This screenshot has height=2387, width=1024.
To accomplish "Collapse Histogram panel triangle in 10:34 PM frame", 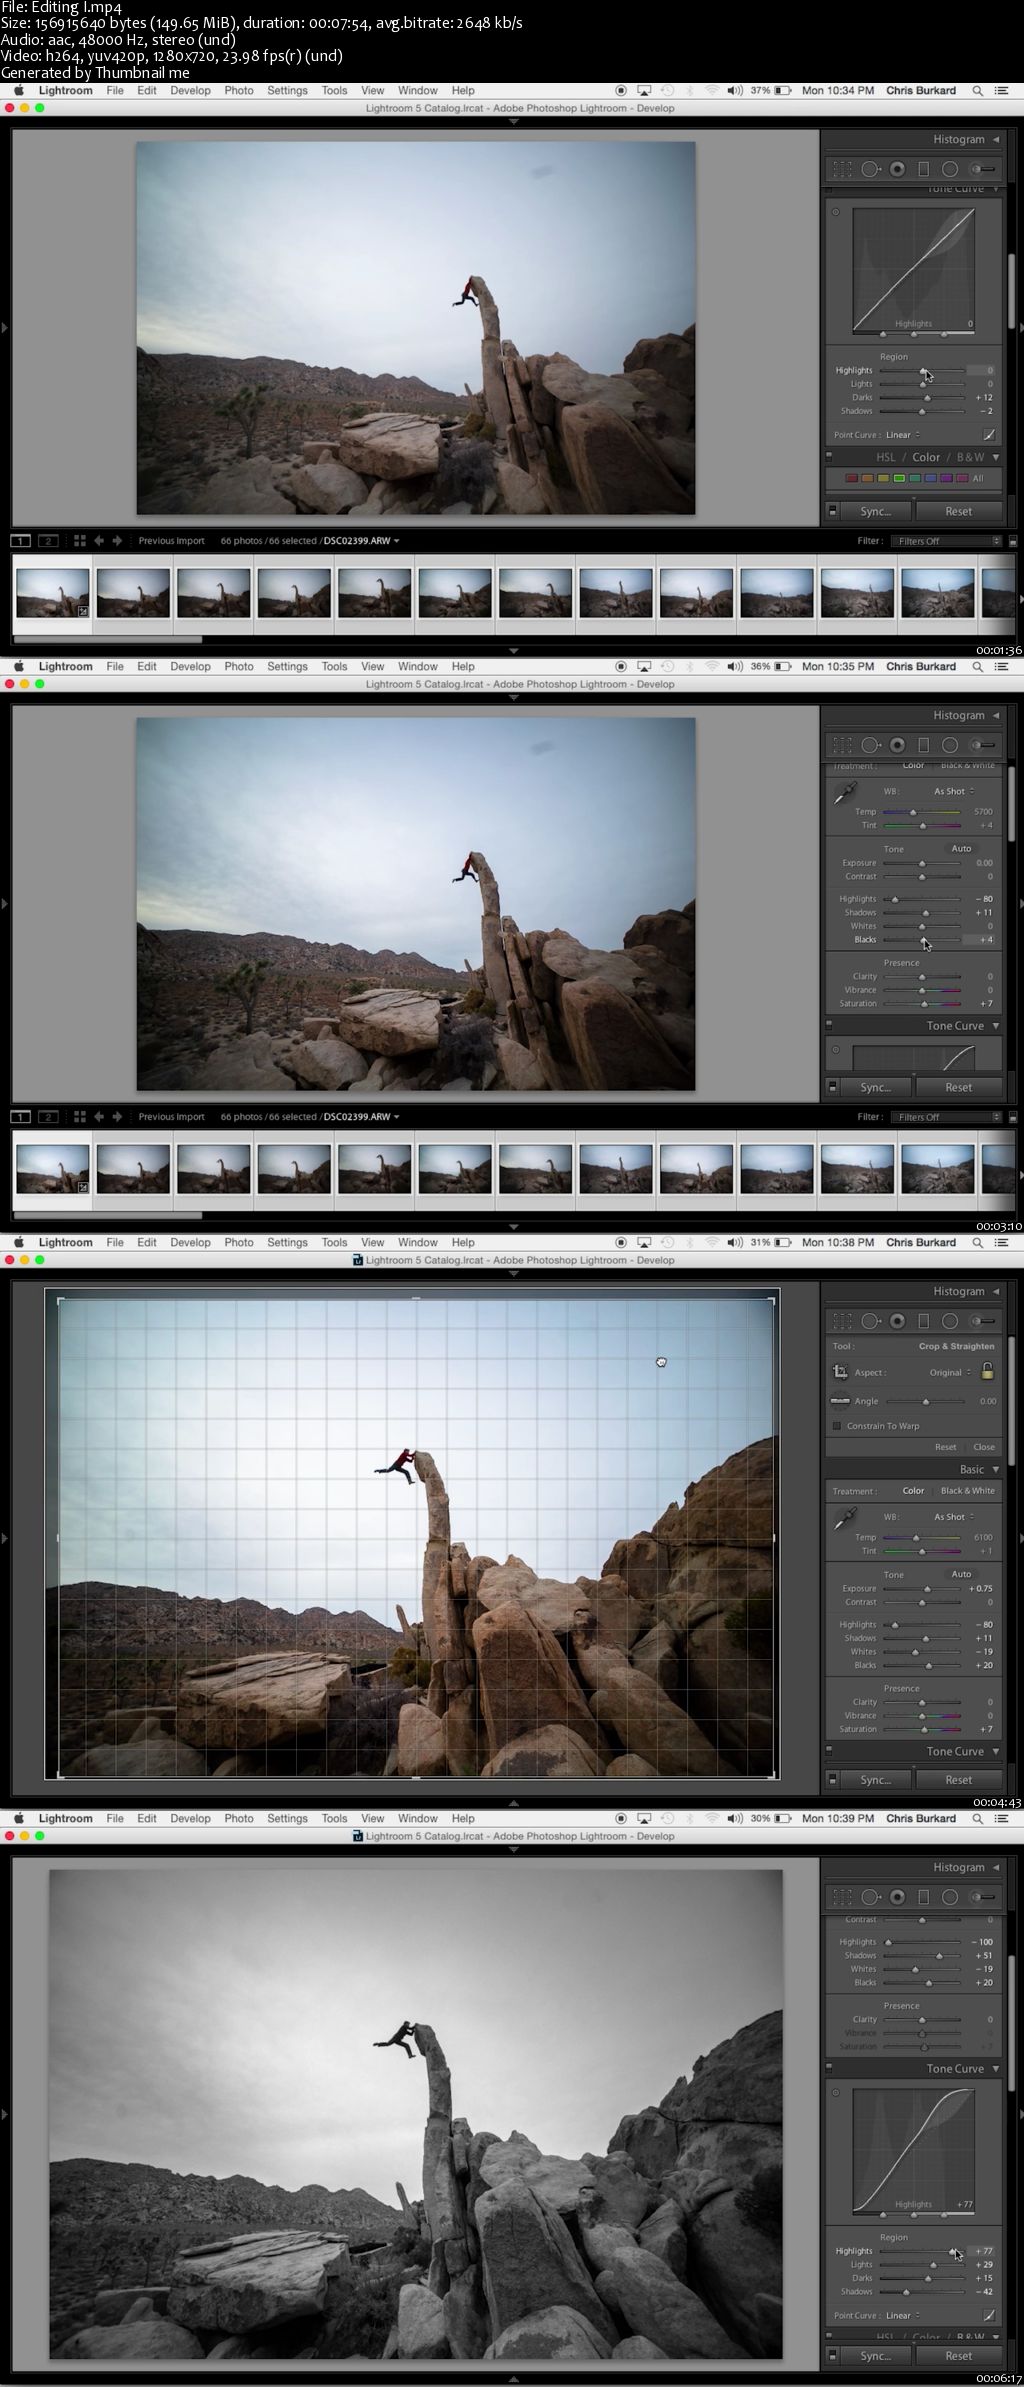I will coord(995,139).
